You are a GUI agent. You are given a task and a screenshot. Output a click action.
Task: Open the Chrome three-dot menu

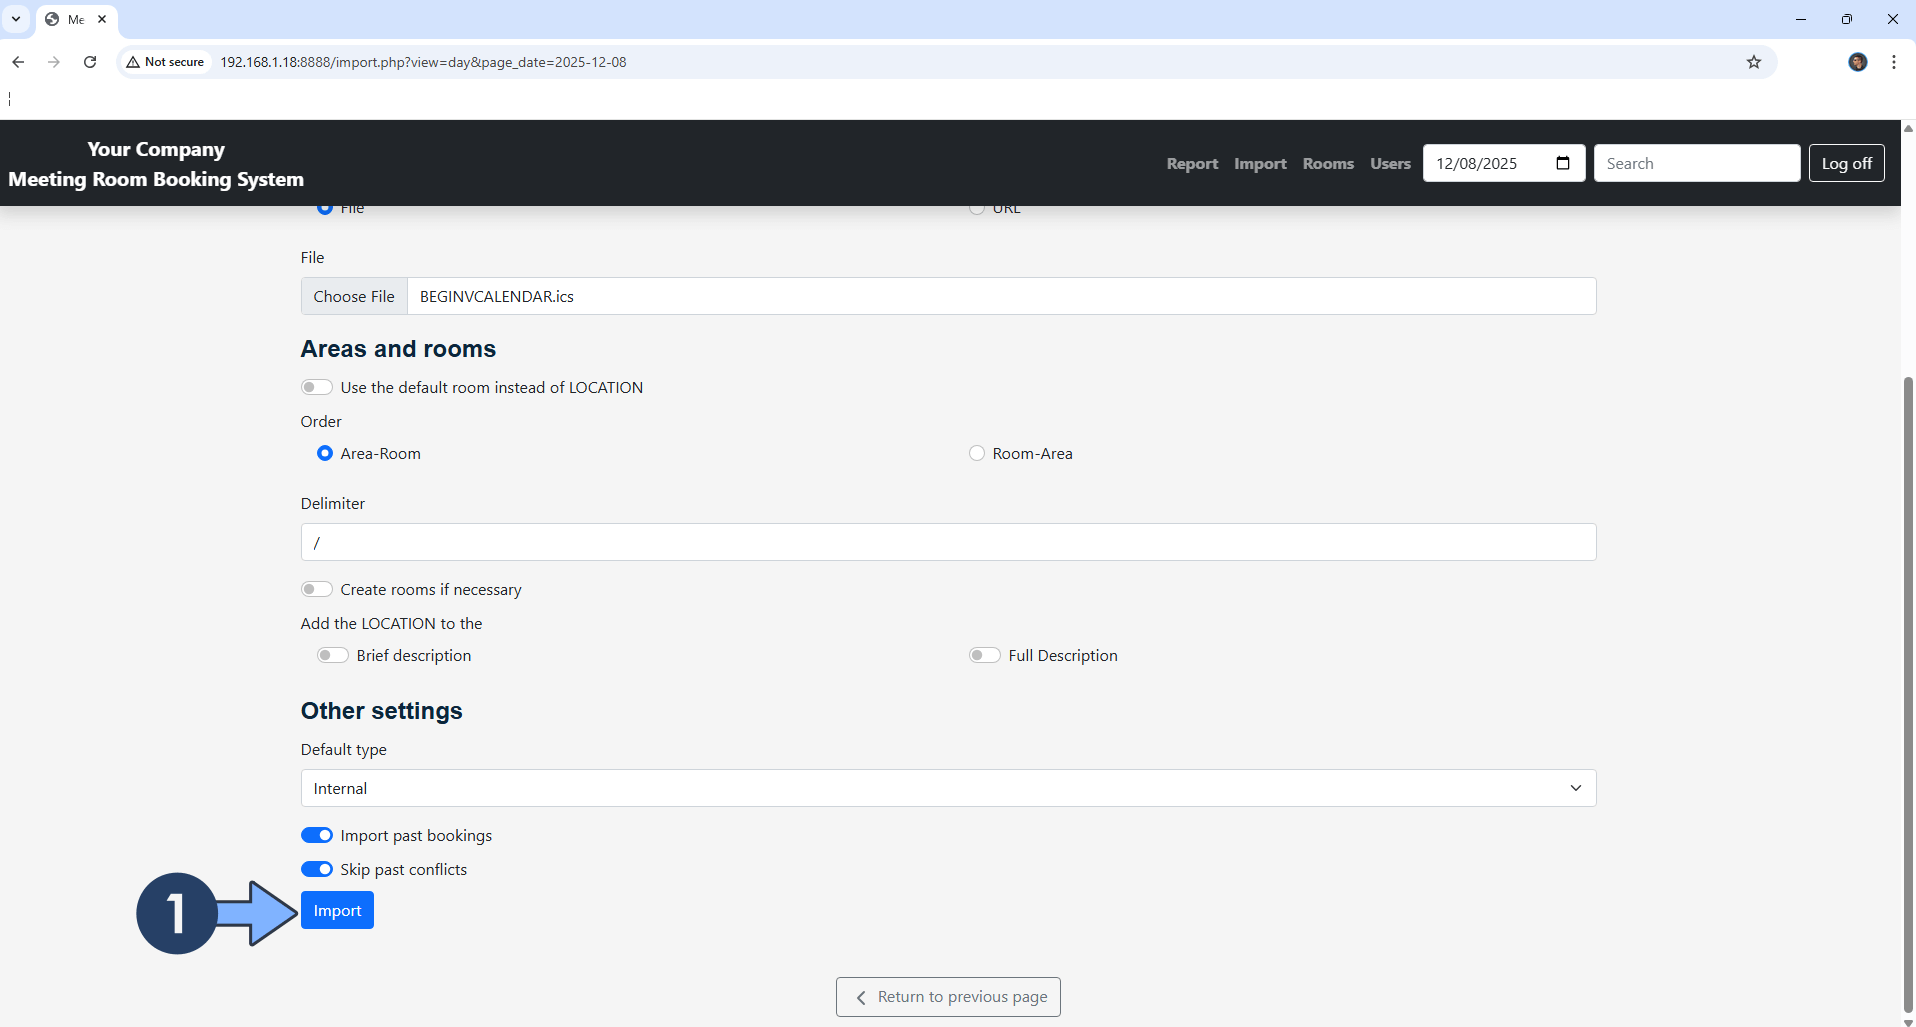tap(1893, 62)
